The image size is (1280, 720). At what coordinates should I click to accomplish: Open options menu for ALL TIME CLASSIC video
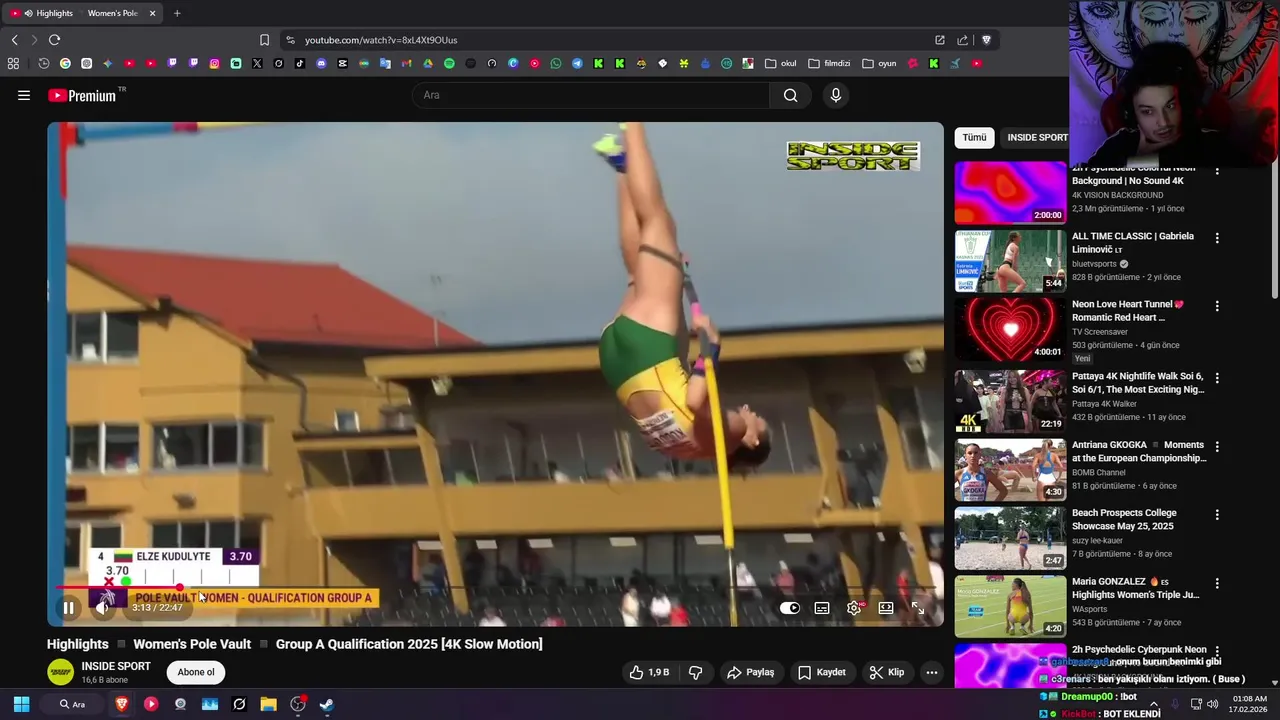(x=1217, y=238)
